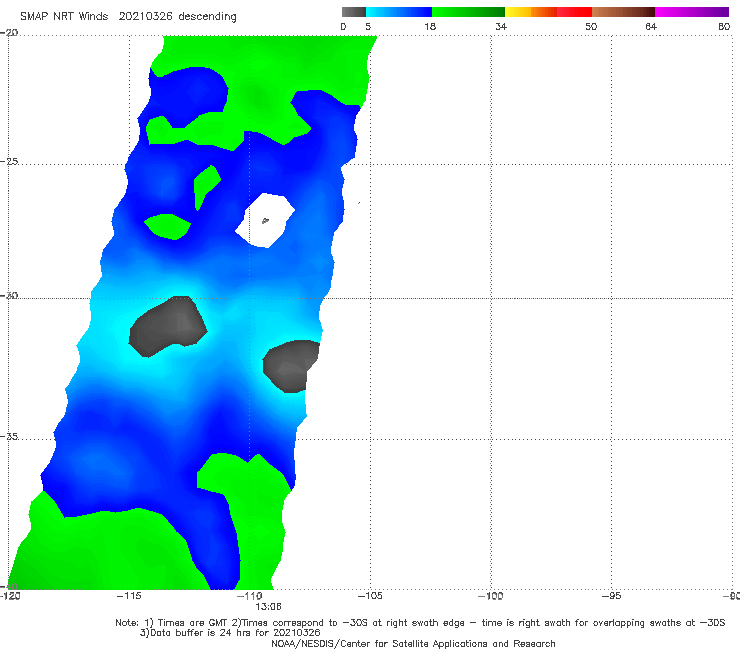Click the '64' label under the color bar
This screenshot has height=650, width=740.
pyautogui.click(x=651, y=26)
